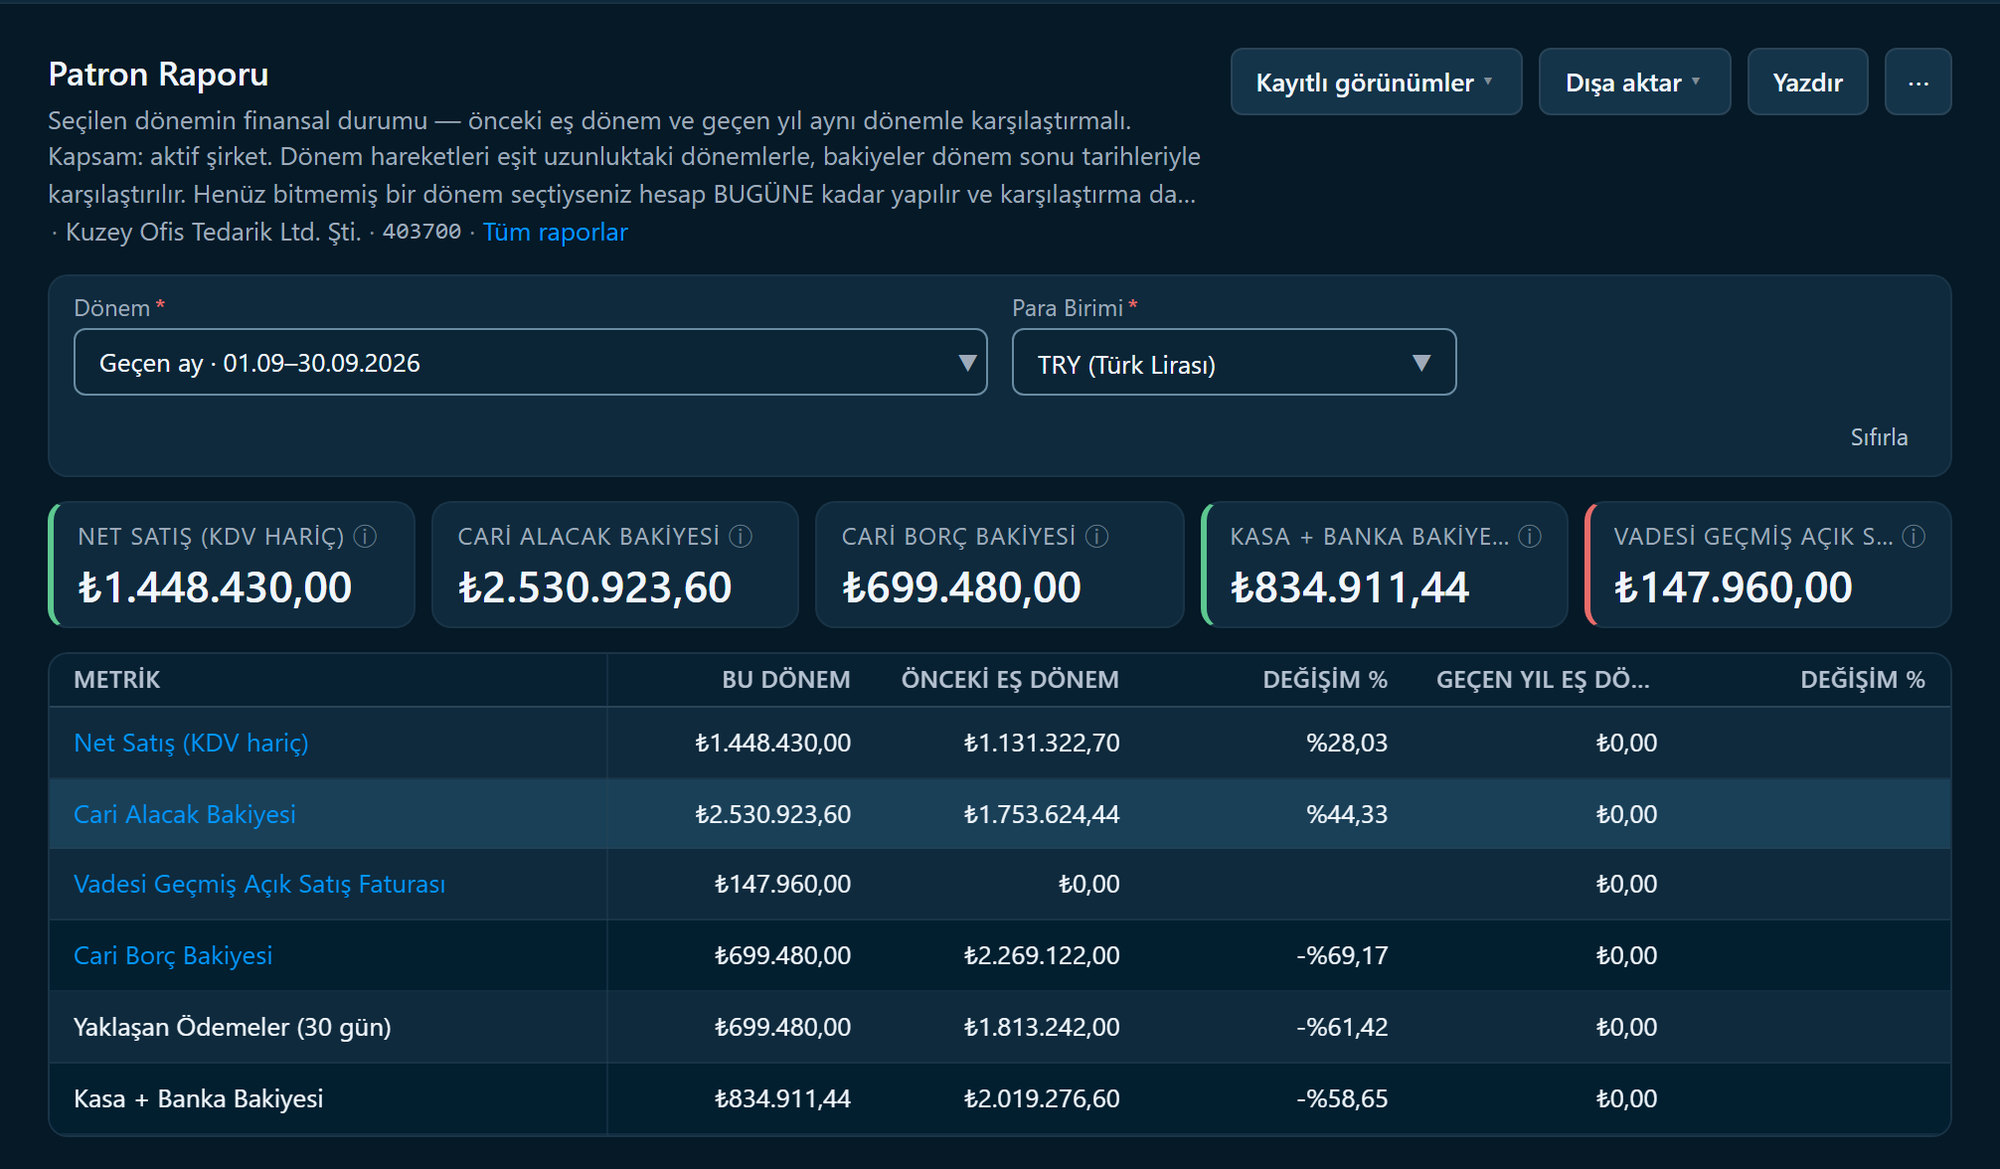Select Yaklaşan Ödemeler (30 gün) row label
Image resolution: width=2000 pixels, height=1169 pixels.
pos(232,1027)
